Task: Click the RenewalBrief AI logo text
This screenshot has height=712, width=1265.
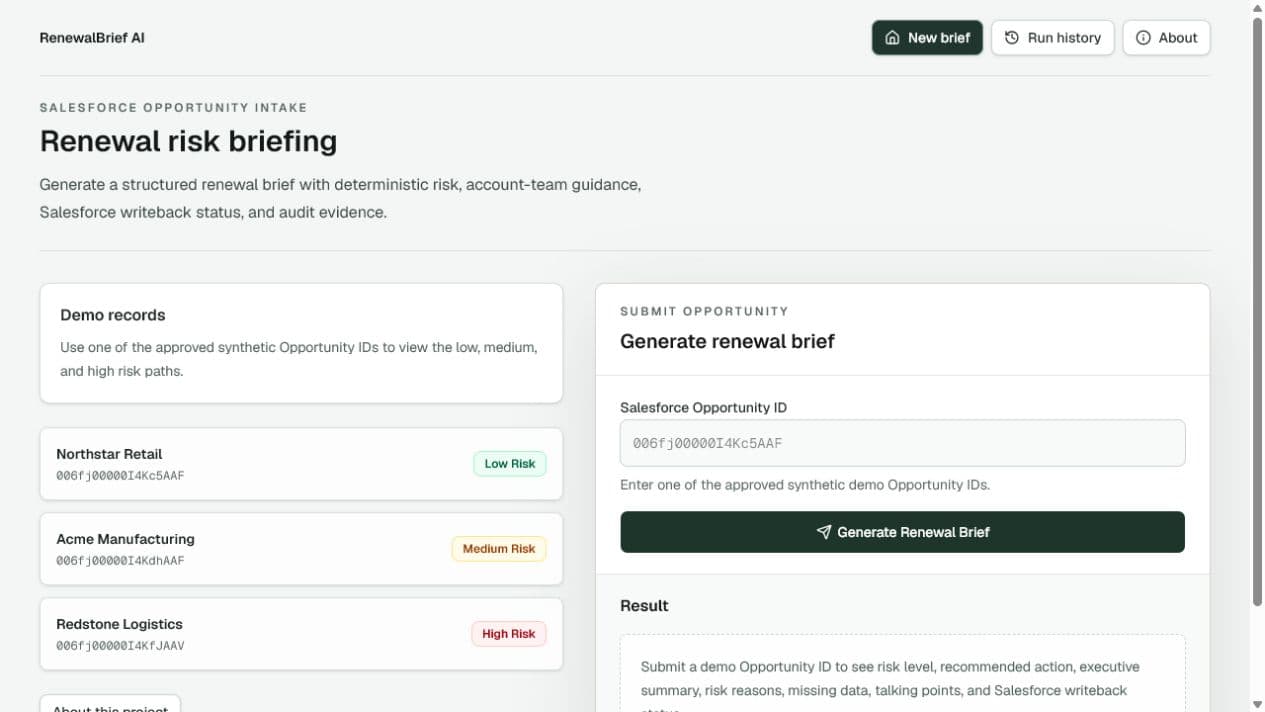Action: point(92,38)
